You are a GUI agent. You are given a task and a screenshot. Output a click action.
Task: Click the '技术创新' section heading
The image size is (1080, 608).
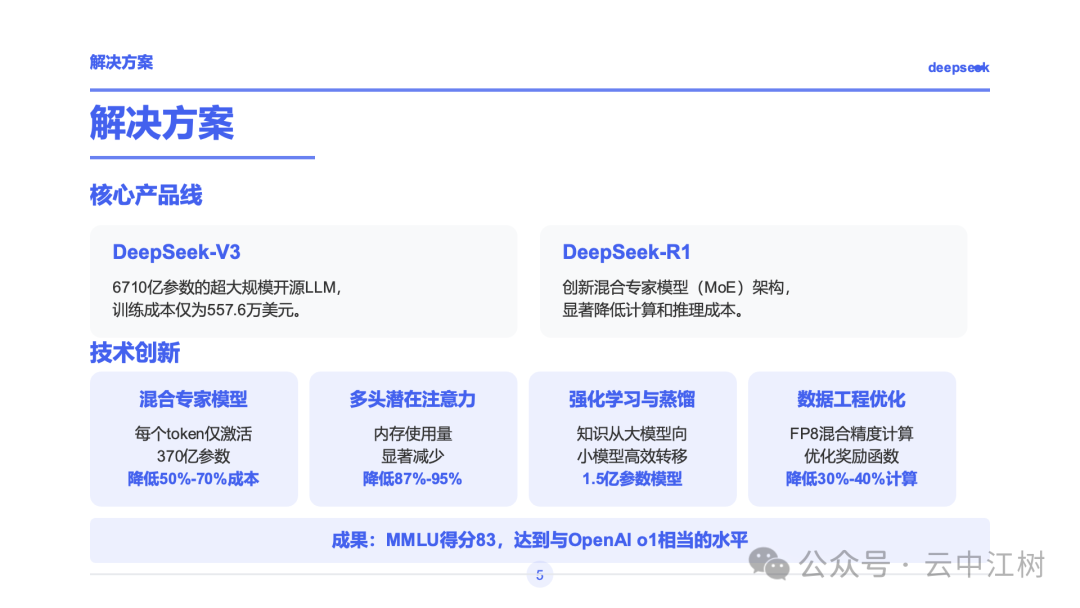tap(135, 353)
